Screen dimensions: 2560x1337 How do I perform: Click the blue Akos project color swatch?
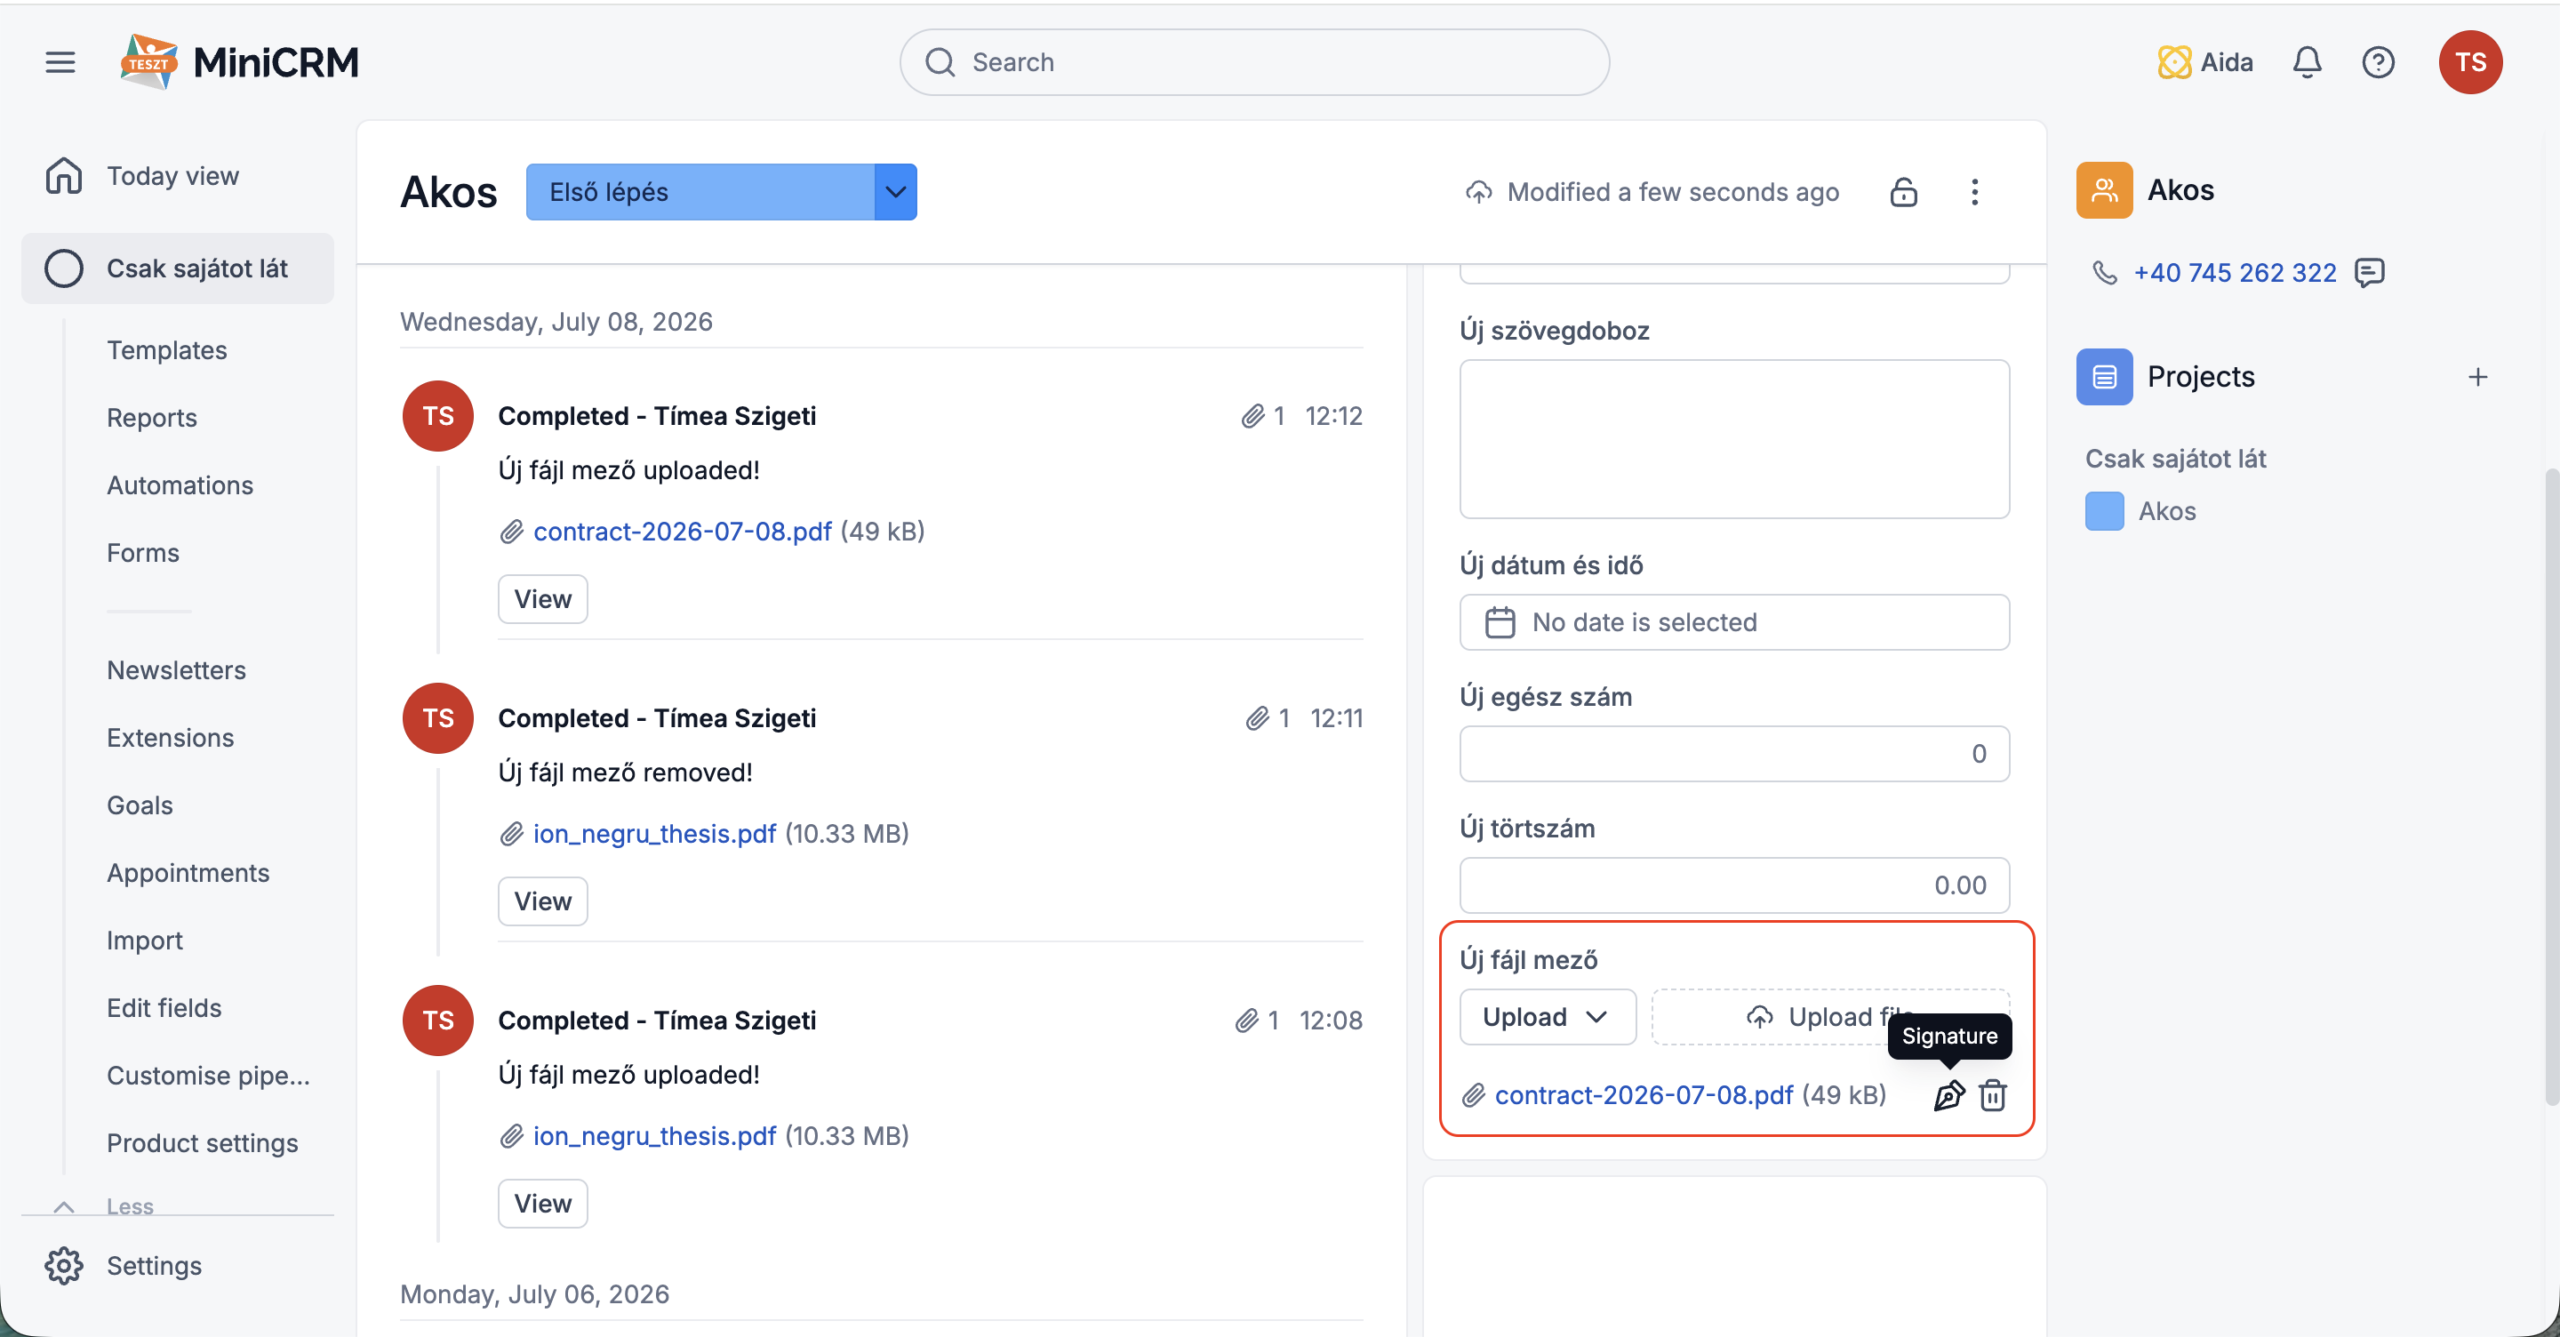(2104, 511)
